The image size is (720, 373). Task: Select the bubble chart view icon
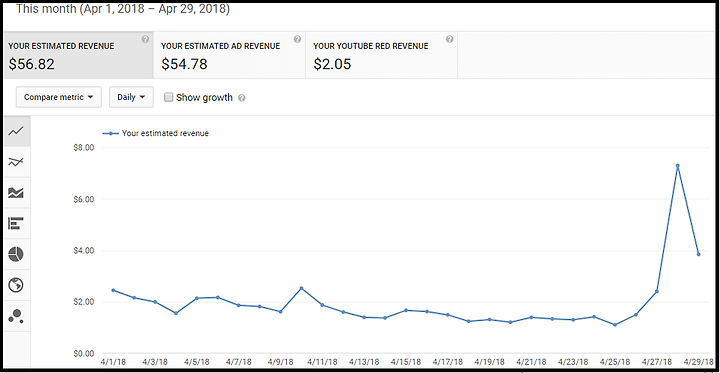(x=17, y=316)
